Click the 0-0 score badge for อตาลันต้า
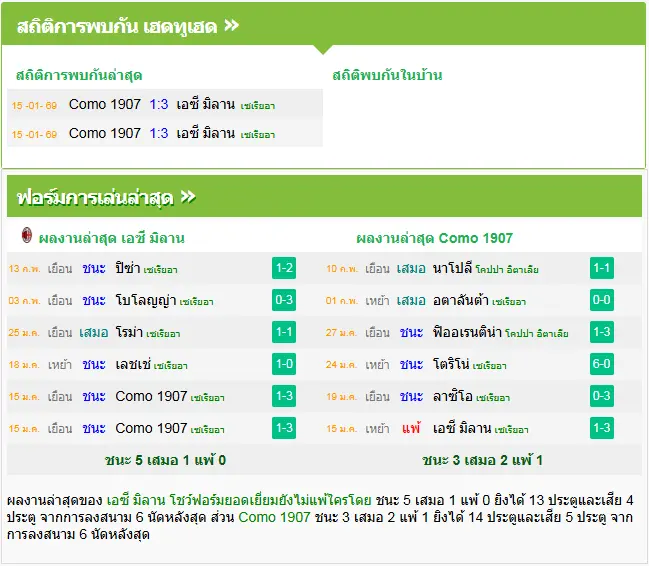 (602, 300)
